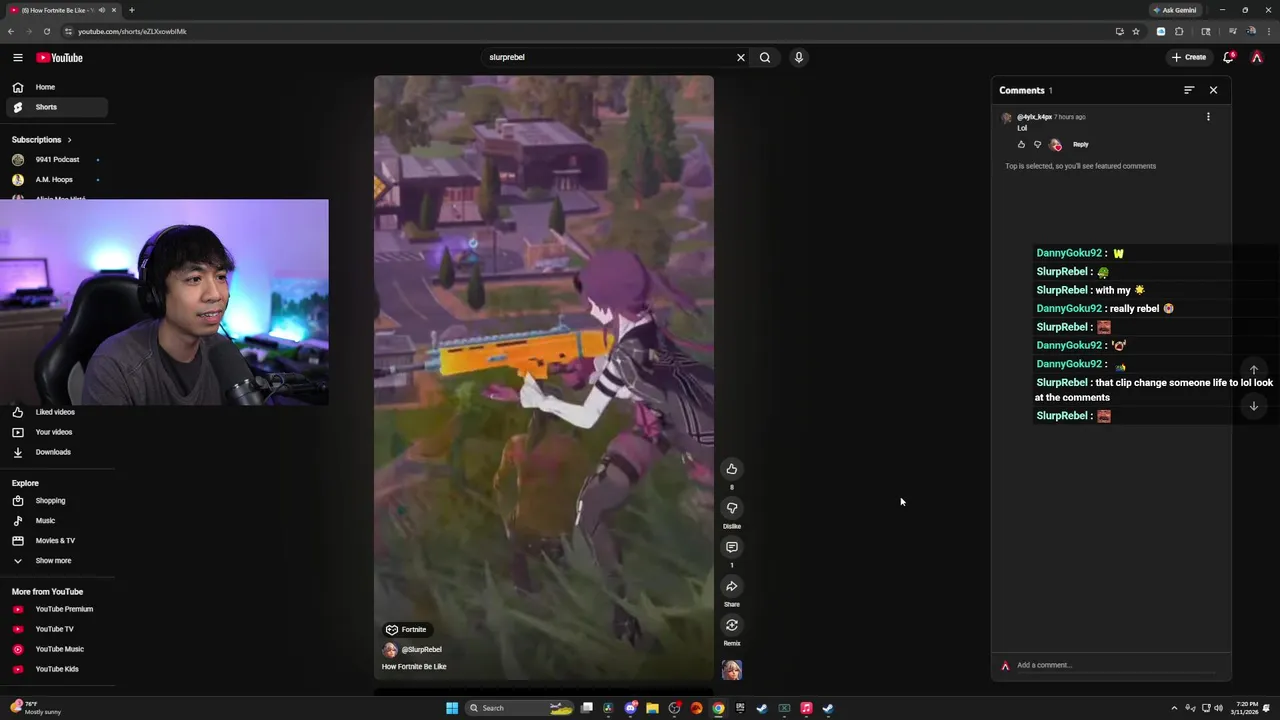Like the comment 'Lol'
This screenshot has width=1280, height=720.
pyautogui.click(x=1021, y=144)
